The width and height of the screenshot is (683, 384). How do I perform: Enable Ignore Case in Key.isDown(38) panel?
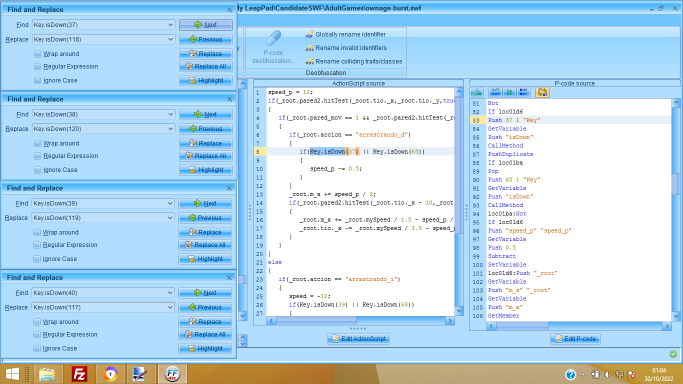point(37,170)
